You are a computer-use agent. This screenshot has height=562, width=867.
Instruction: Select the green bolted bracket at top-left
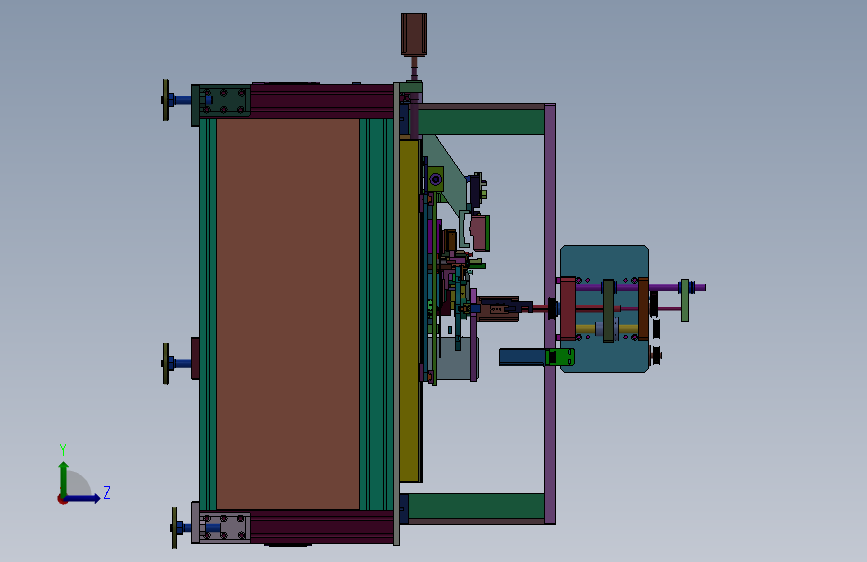pyautogui.click(x=224, y=101)
